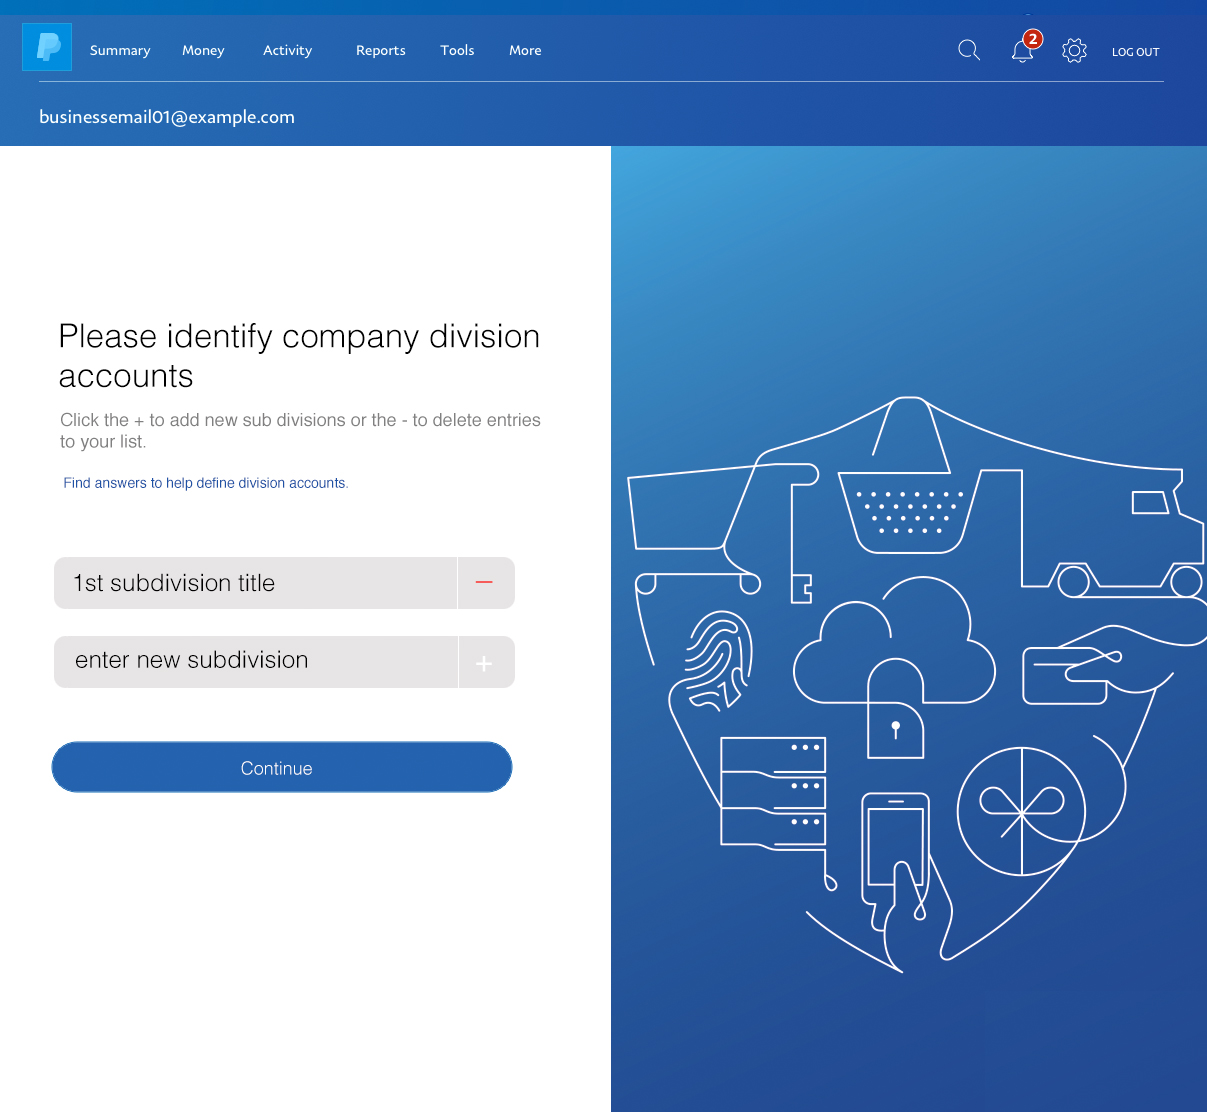The image size is (1207, 1112).
Task: Go to the Summary tab
Action: (120, 50)
